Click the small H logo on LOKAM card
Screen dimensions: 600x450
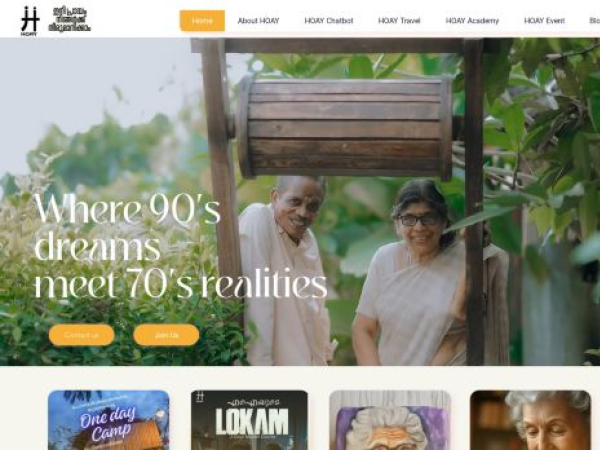pyautogui.click(x=199, y=397)
